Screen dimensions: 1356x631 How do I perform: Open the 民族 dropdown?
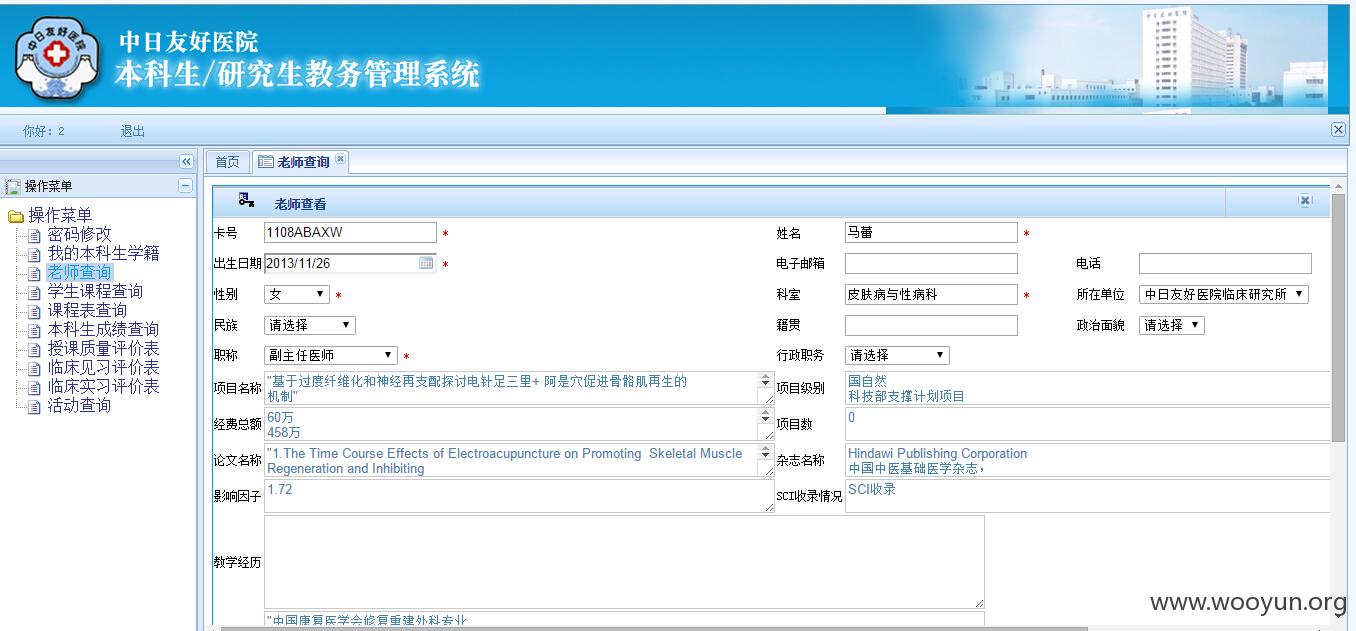coord(310,325)
